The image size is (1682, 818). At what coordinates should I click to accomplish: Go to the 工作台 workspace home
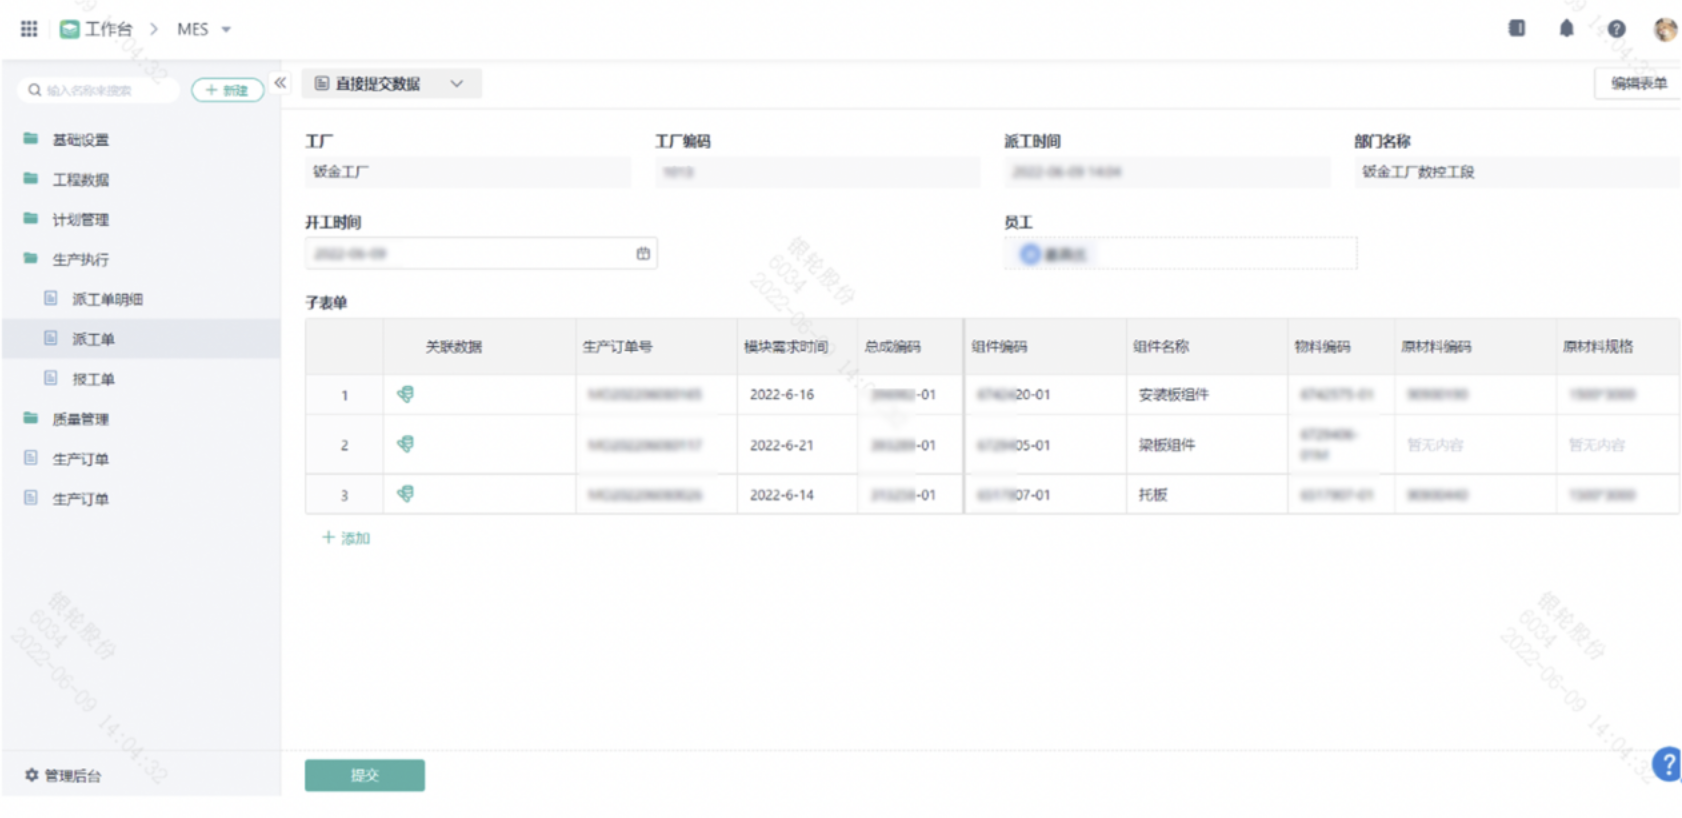96,29
